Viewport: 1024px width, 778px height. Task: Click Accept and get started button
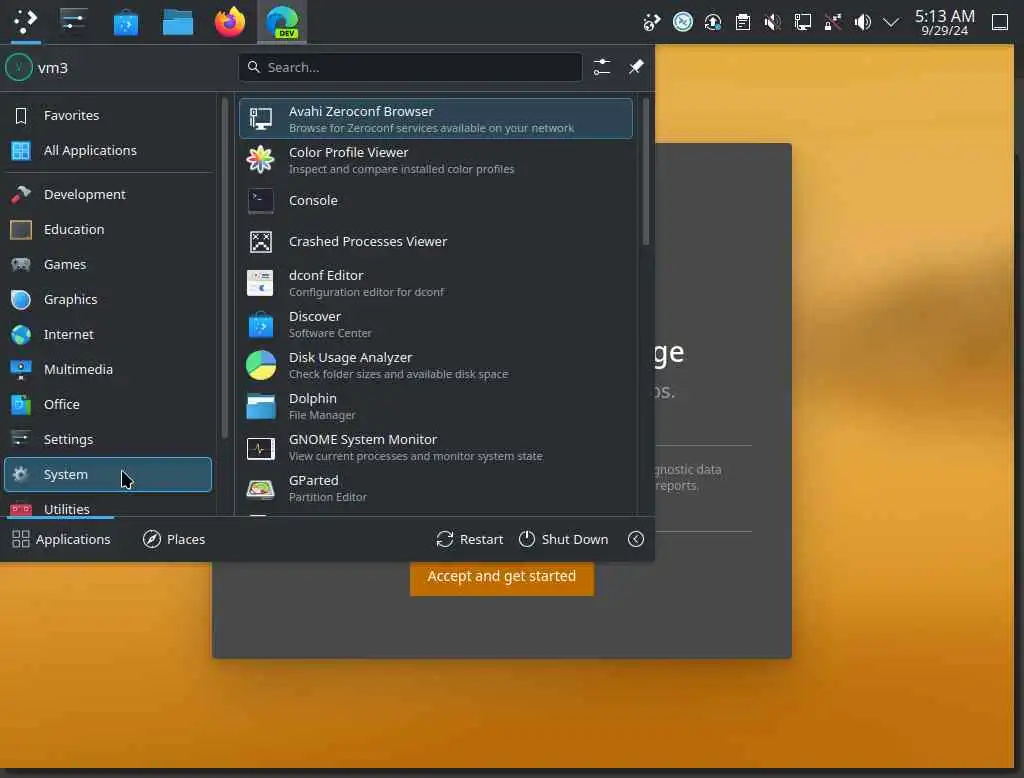click(x=502, y=577)
